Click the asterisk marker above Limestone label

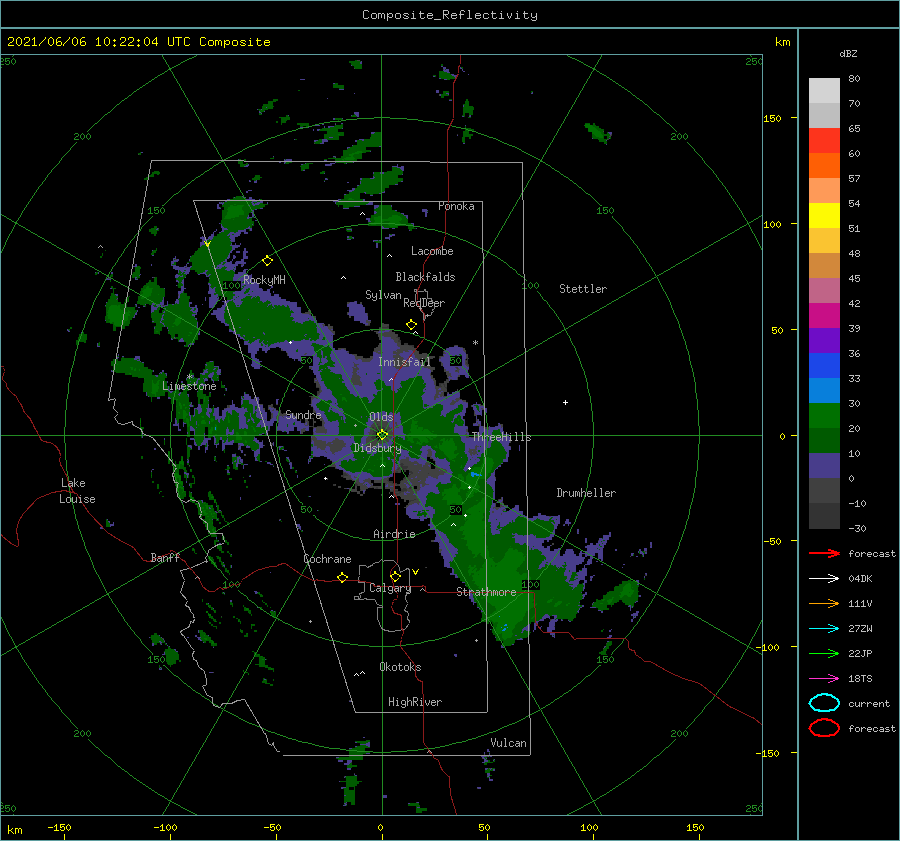pos(190,377)
